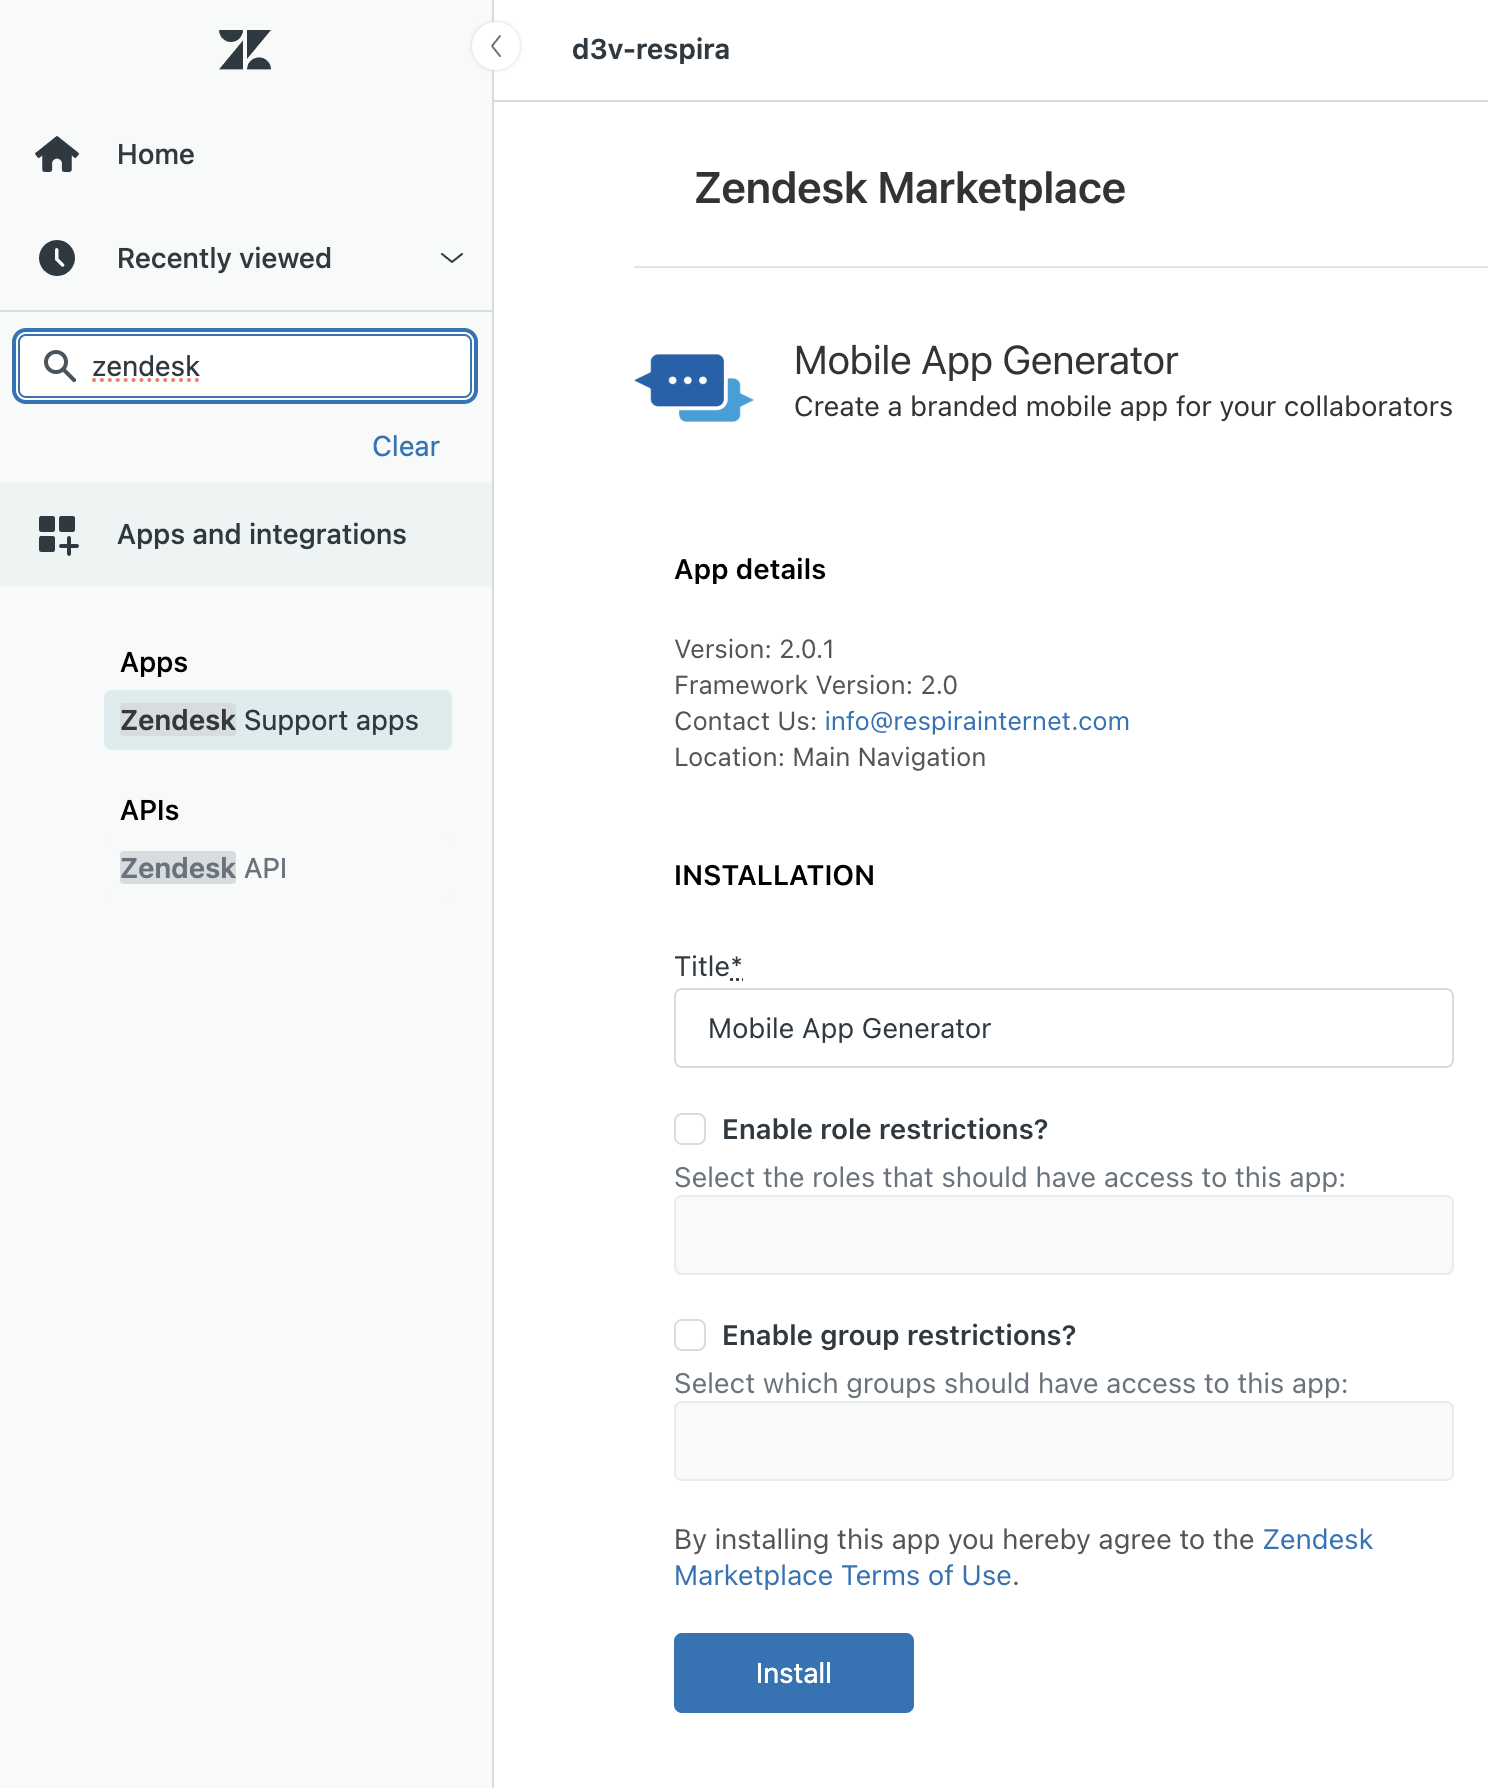Enable group restrictions checkbox
Viewport: 1488px width, 1788px height.
tap(690, 1335)
